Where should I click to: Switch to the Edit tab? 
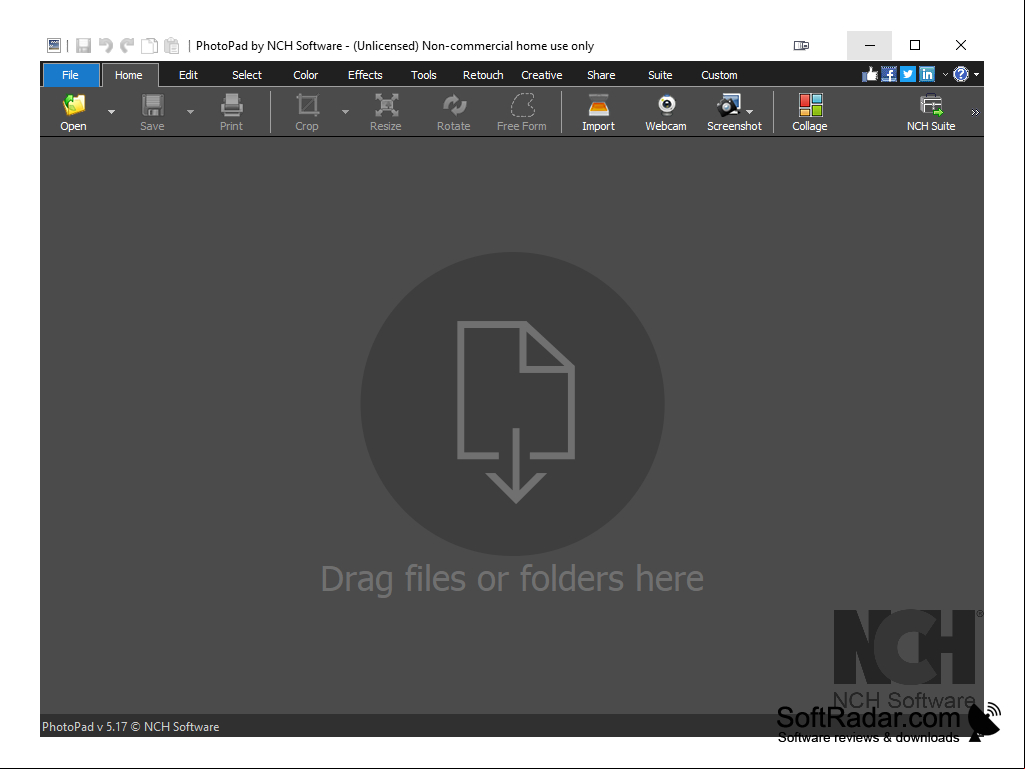point(188,75)
